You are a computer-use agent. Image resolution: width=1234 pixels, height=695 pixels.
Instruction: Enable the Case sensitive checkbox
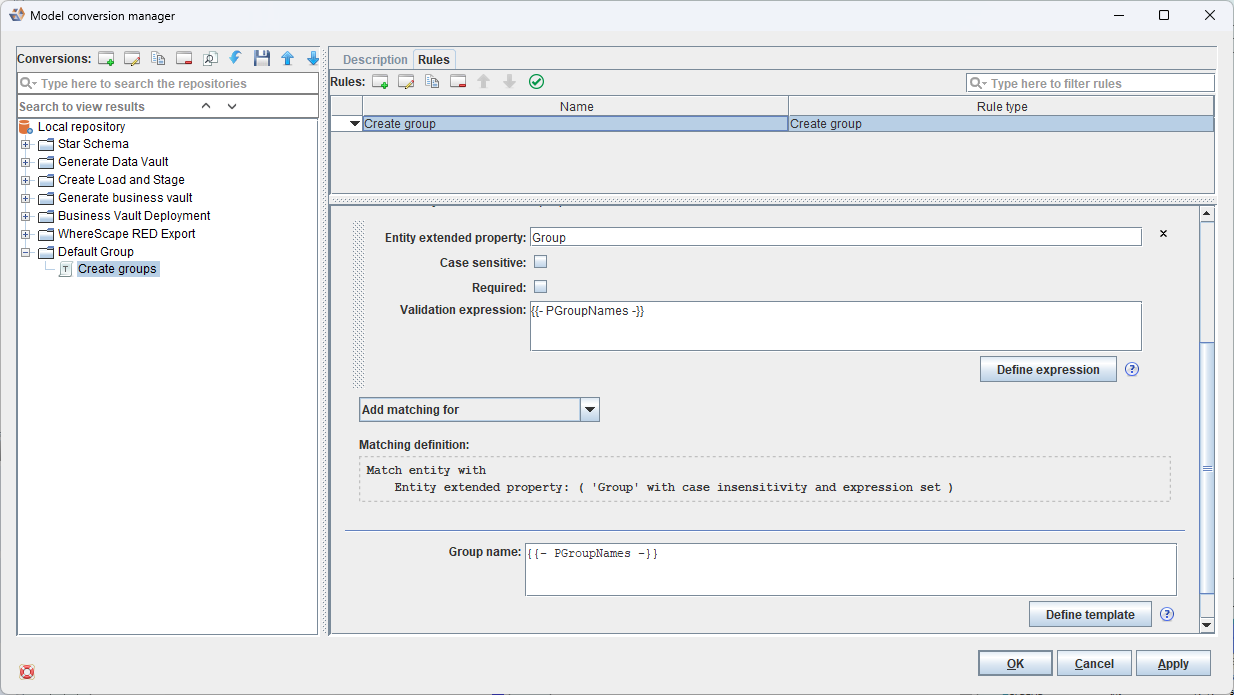(x=540, y=262)
